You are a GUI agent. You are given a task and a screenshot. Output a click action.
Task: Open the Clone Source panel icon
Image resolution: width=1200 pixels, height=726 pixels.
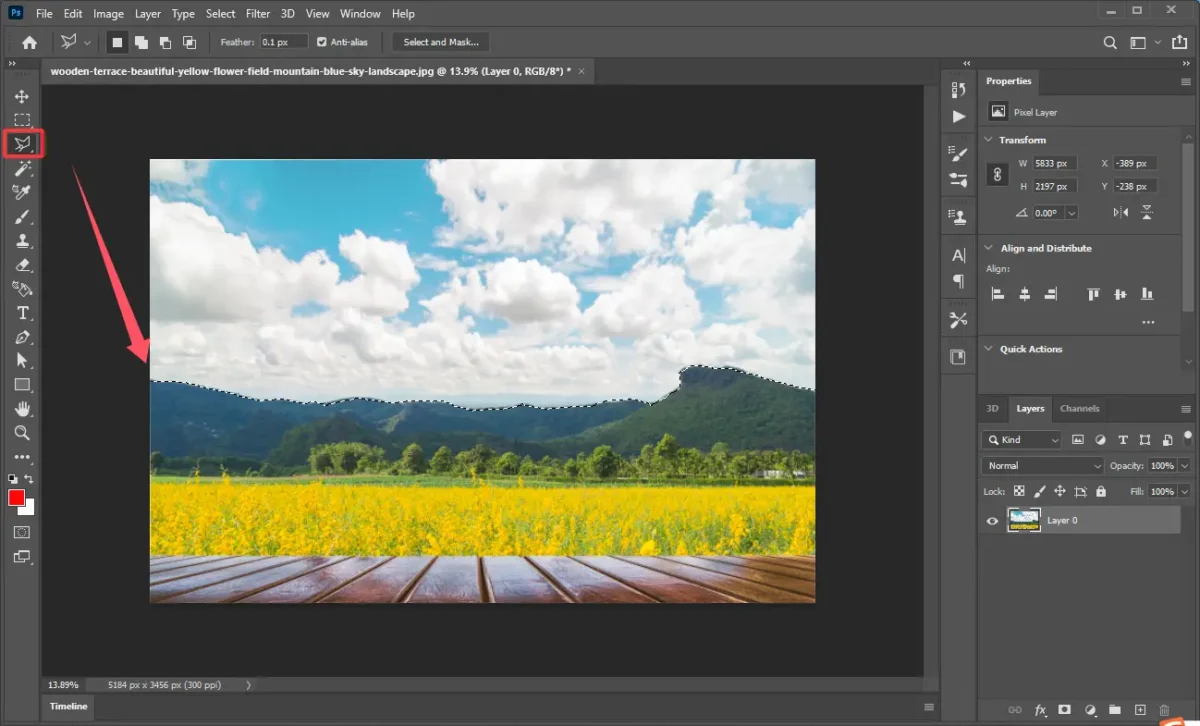(959, 217)
